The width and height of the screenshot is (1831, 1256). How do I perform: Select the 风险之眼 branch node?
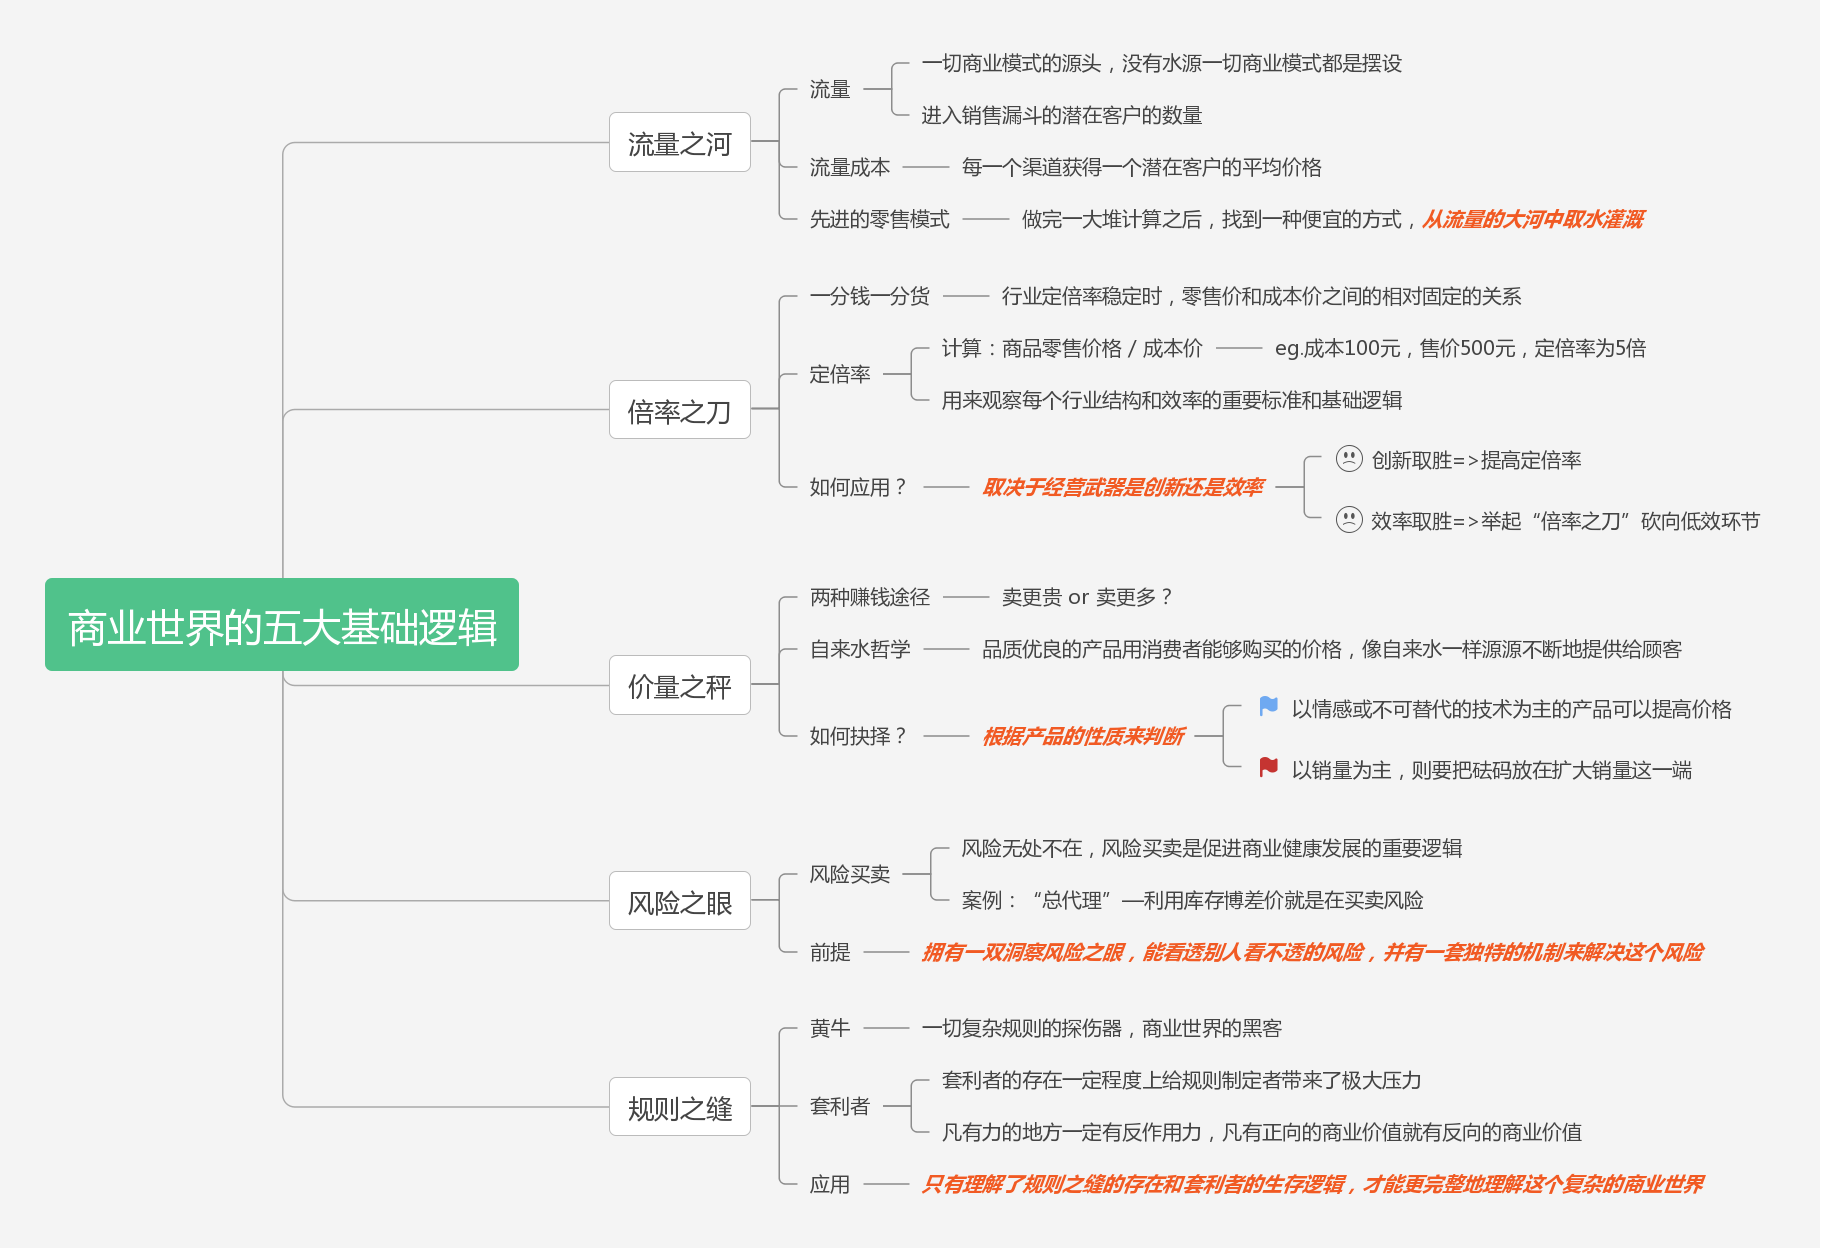(x=680, y=901)
